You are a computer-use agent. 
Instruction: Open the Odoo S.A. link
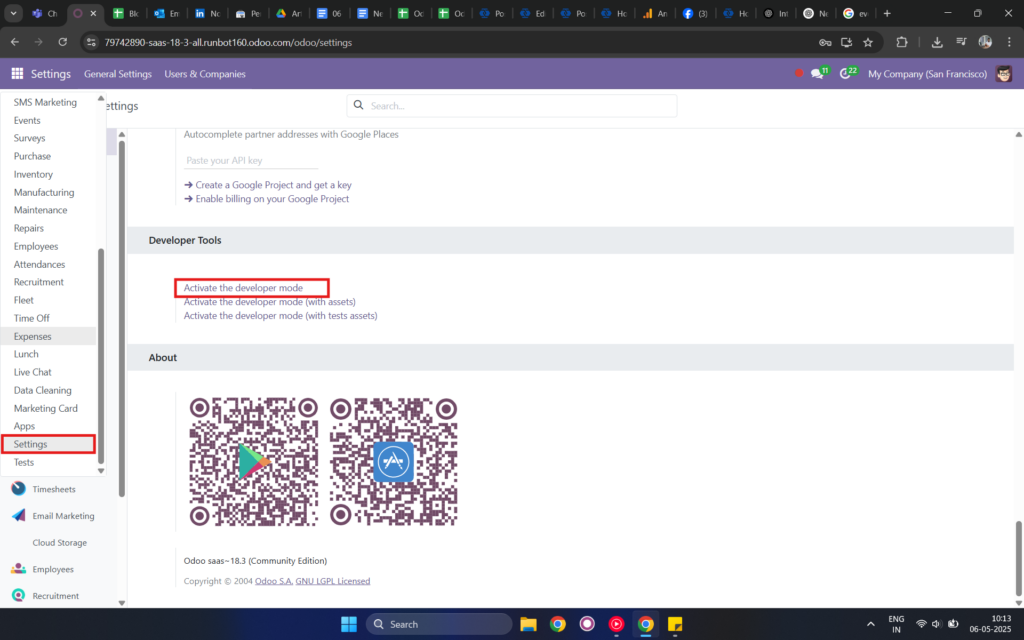pos(274,581)
